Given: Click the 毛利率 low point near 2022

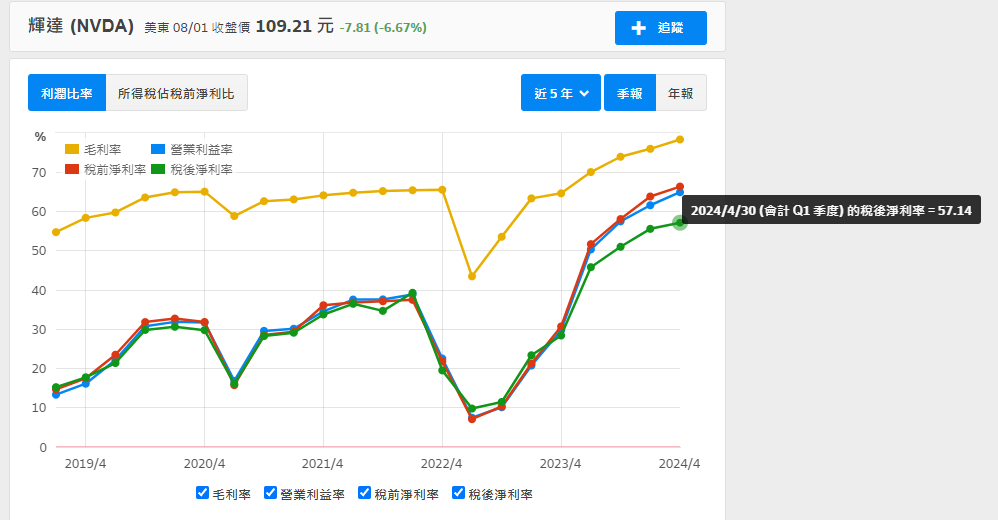Looking at the screenshot, I should click(472, 276).
